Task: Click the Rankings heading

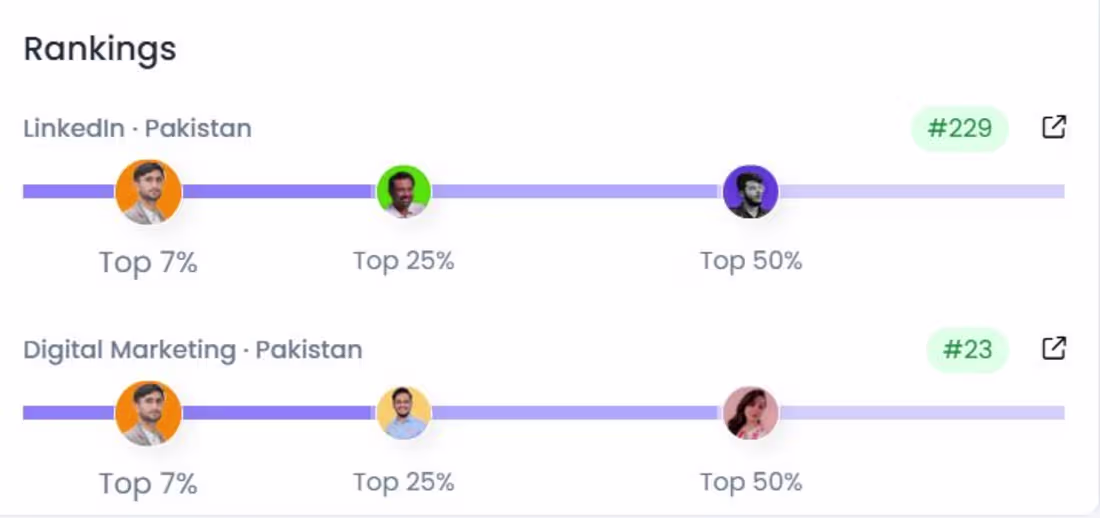Action: pos(100,49)
